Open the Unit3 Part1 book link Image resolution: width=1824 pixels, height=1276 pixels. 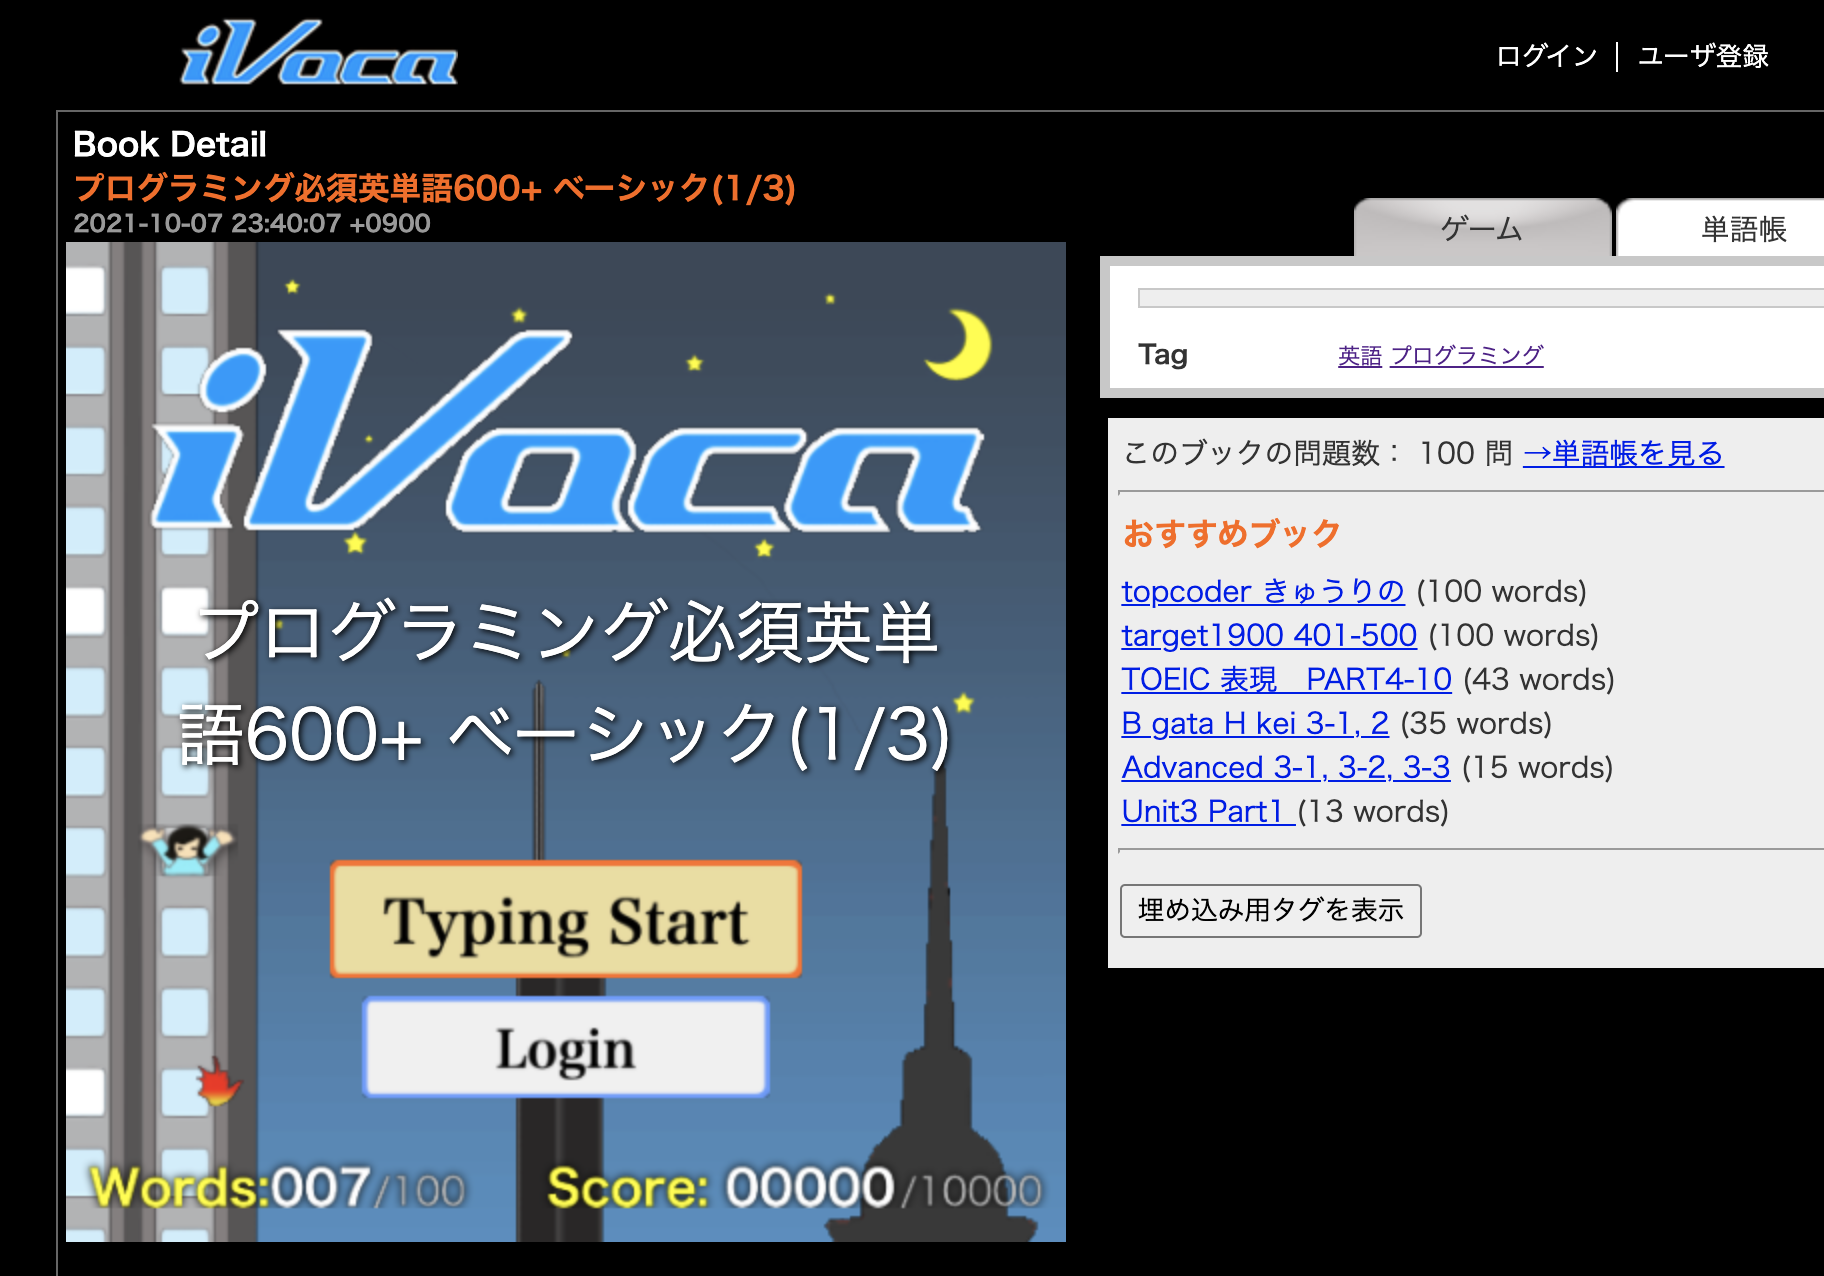pos(1209,811)
